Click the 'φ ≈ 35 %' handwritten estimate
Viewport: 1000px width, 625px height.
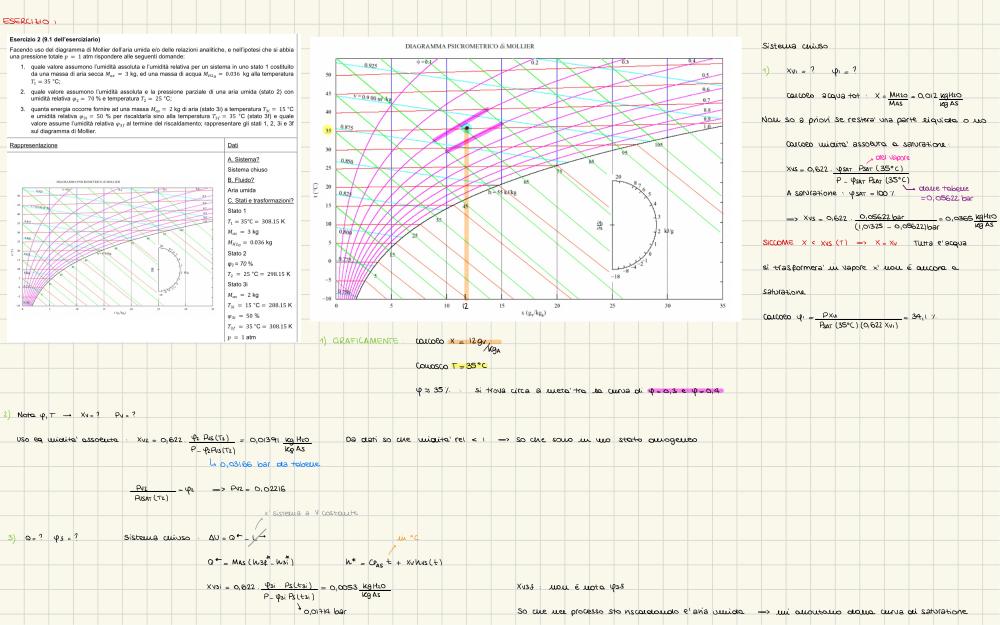tap(433, 391)
